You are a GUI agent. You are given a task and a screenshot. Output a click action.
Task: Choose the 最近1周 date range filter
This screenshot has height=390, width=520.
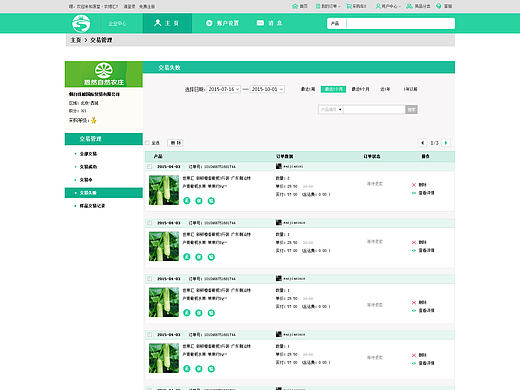308,89
